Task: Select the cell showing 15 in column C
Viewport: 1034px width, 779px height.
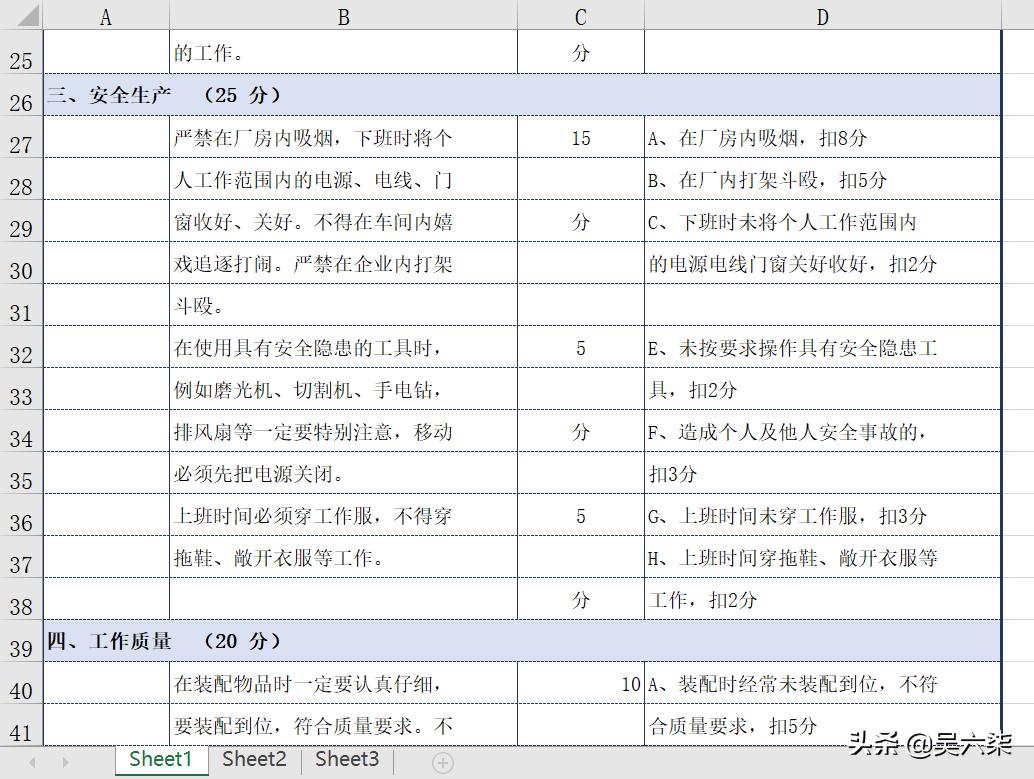Action: [x=580, y=139]
